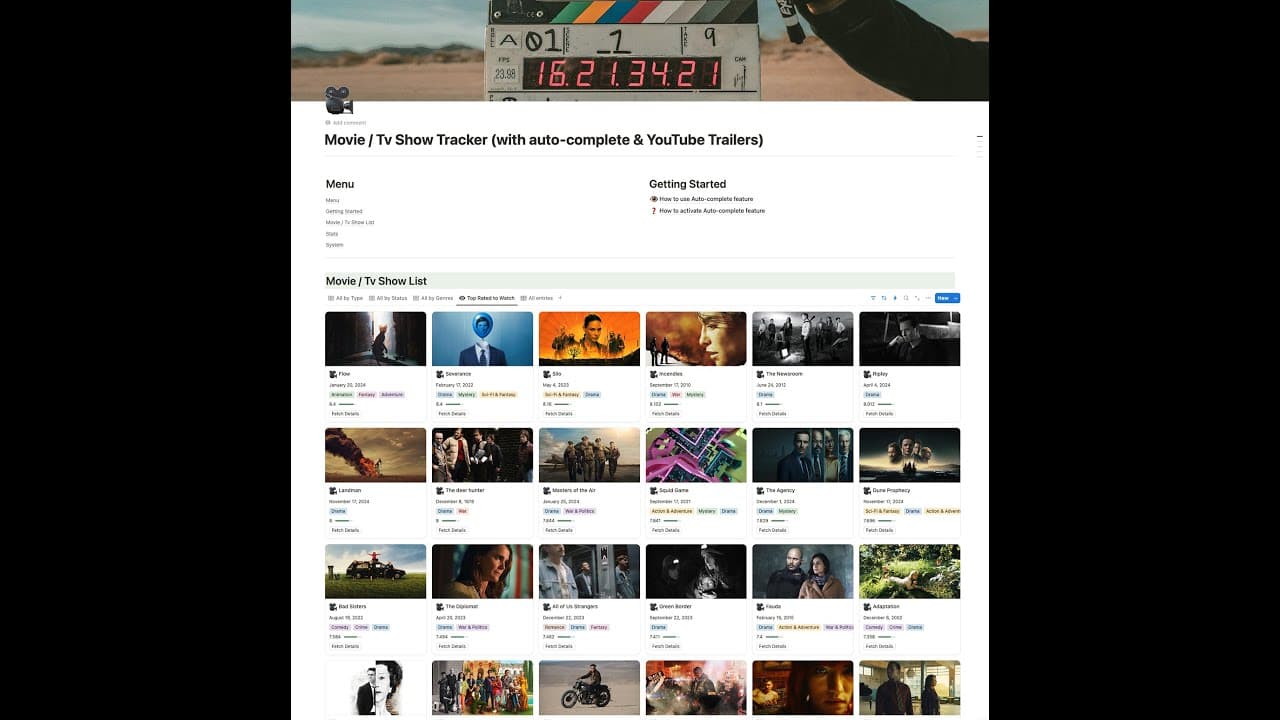The width and height of the screenshot is (1280, 720).
Task: Click camera icon beside Landman title
Action: point(333,491)
